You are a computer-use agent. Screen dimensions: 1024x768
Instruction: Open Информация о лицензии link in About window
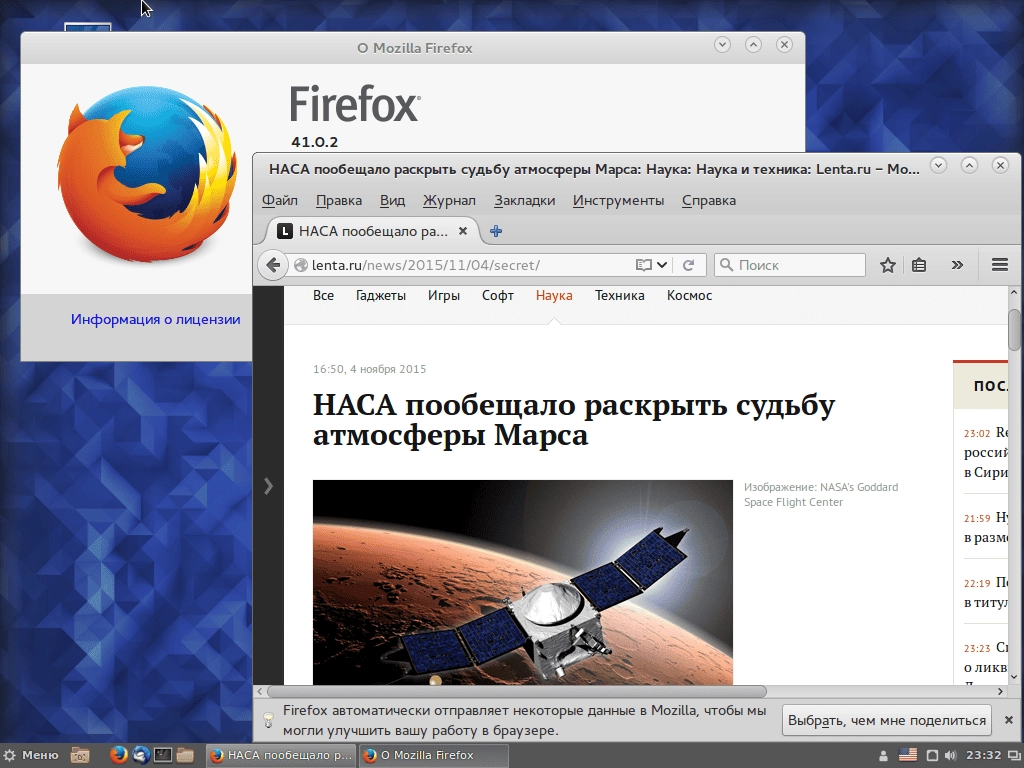(x=155, y=319)
